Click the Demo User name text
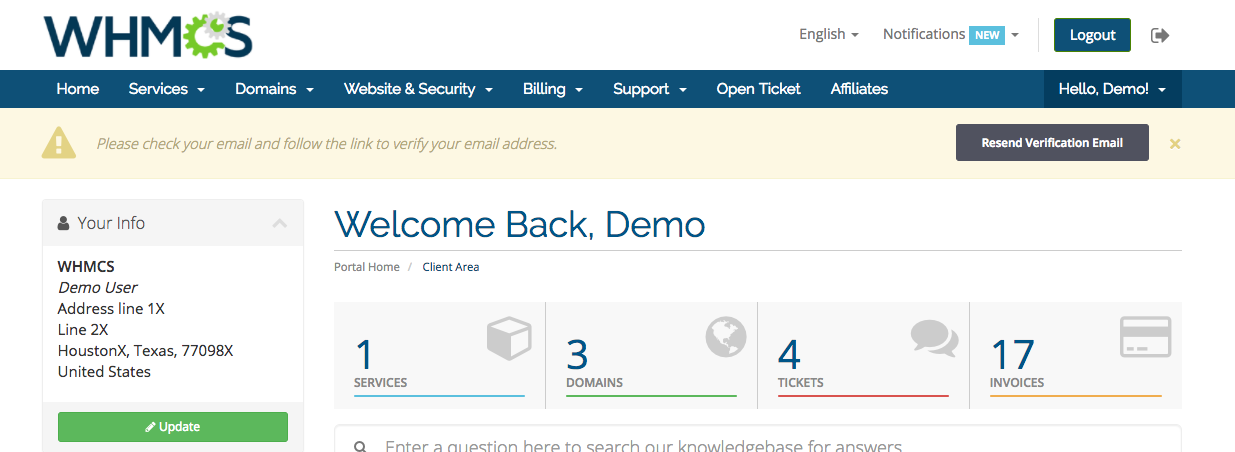Viewport: 1235px width, 452px height. coord(98,288)
